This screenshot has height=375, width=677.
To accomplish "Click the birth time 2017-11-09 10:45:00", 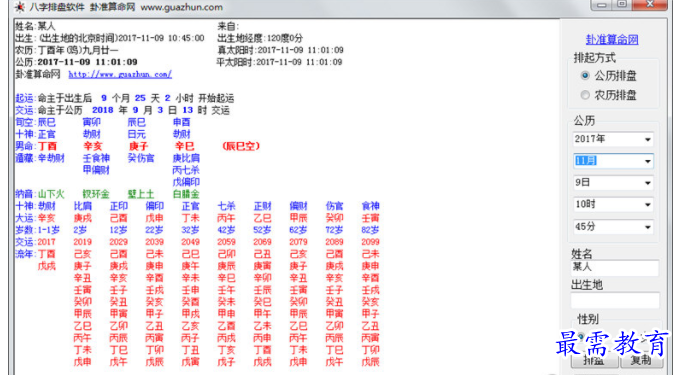I will [x=161, y=38].
